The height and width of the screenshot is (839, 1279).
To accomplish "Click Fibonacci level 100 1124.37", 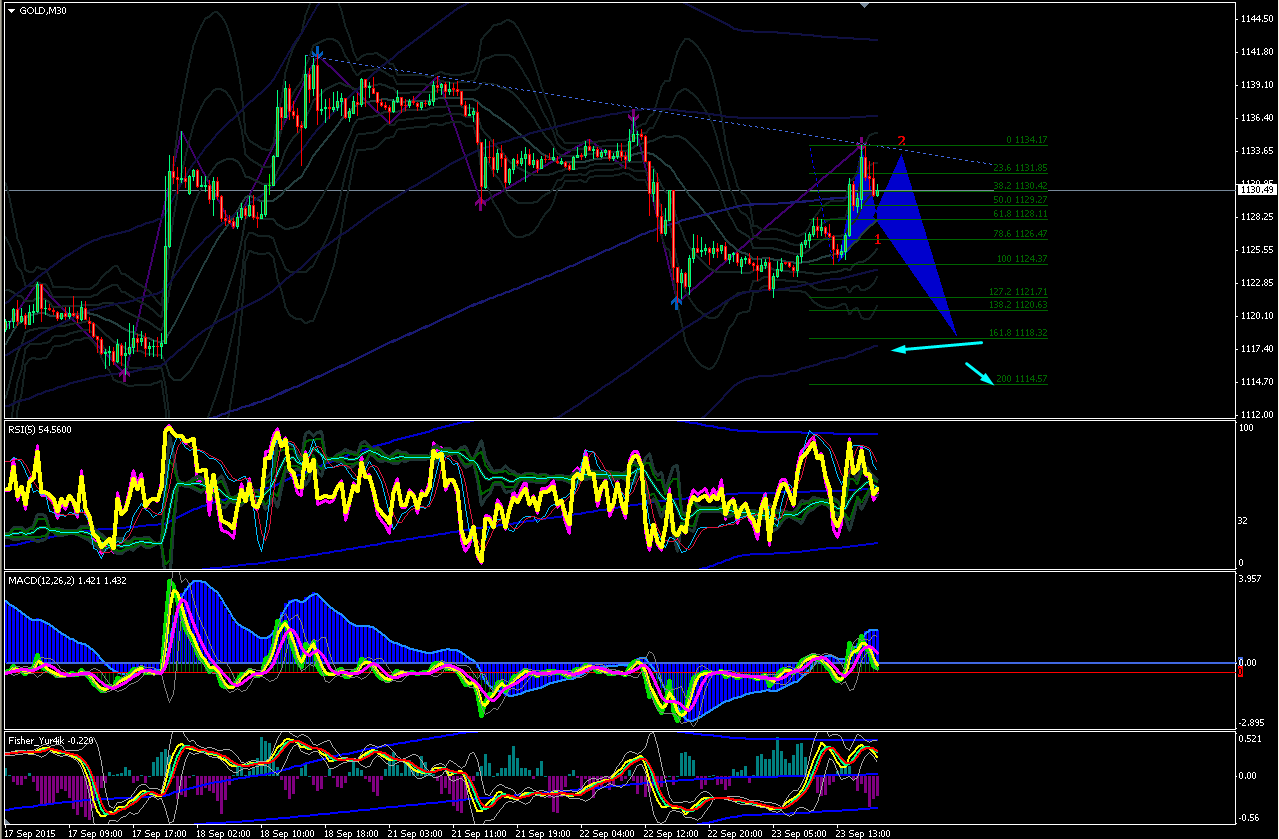I will coord(1020,259).
